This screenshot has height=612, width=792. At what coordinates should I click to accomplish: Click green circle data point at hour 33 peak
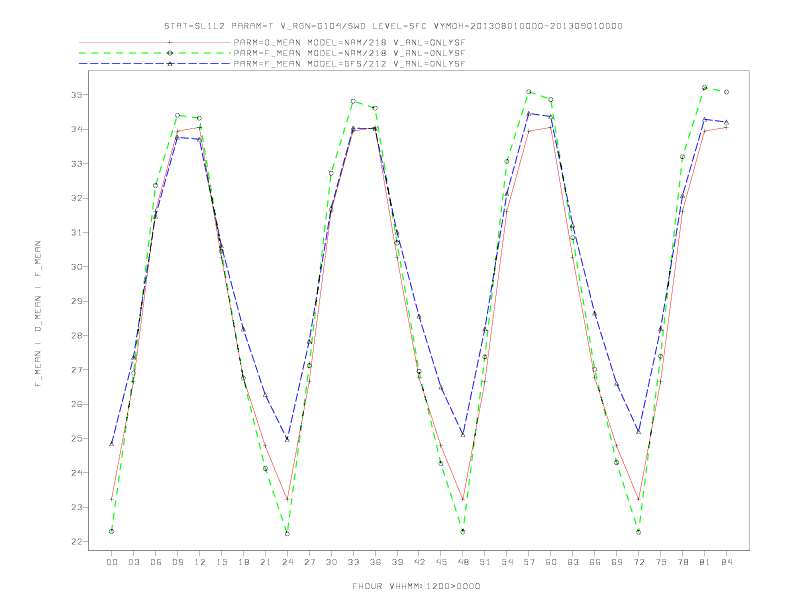click(x=353, y=101)
